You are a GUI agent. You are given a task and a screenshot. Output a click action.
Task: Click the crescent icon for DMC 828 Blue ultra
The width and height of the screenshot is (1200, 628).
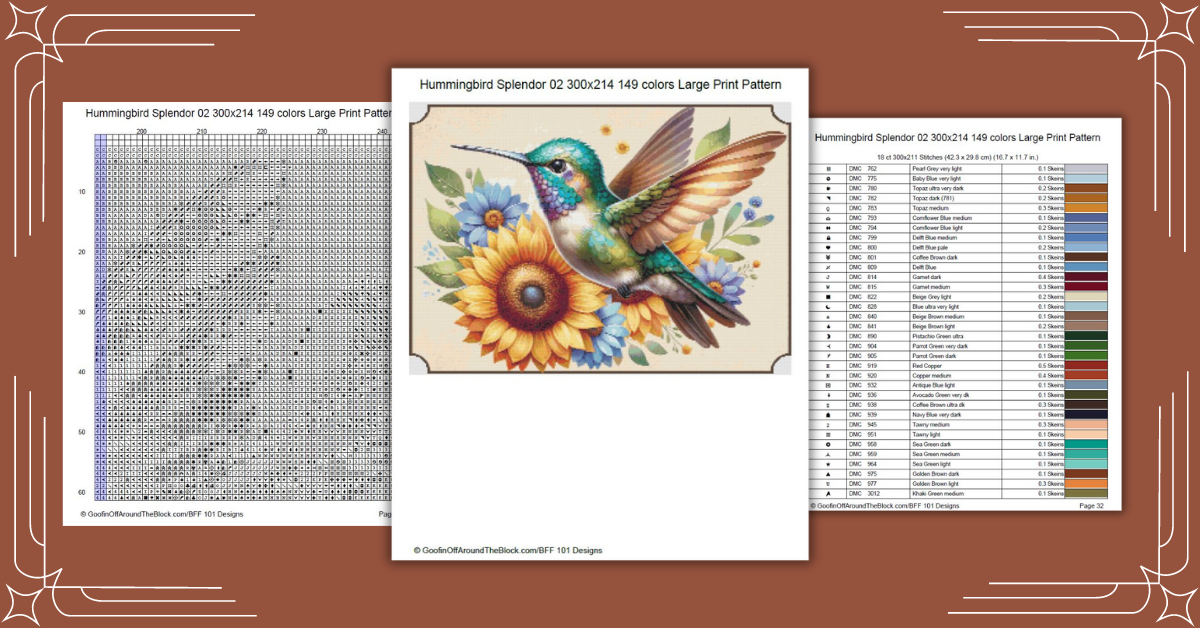(x=828, y=307)
